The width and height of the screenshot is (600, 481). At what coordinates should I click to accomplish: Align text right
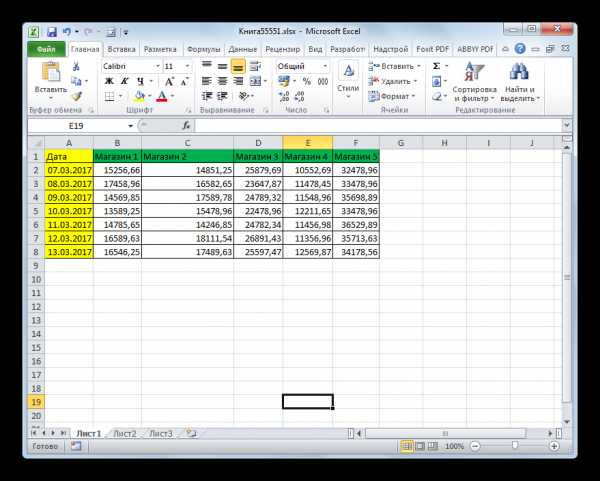pos(238,81)
